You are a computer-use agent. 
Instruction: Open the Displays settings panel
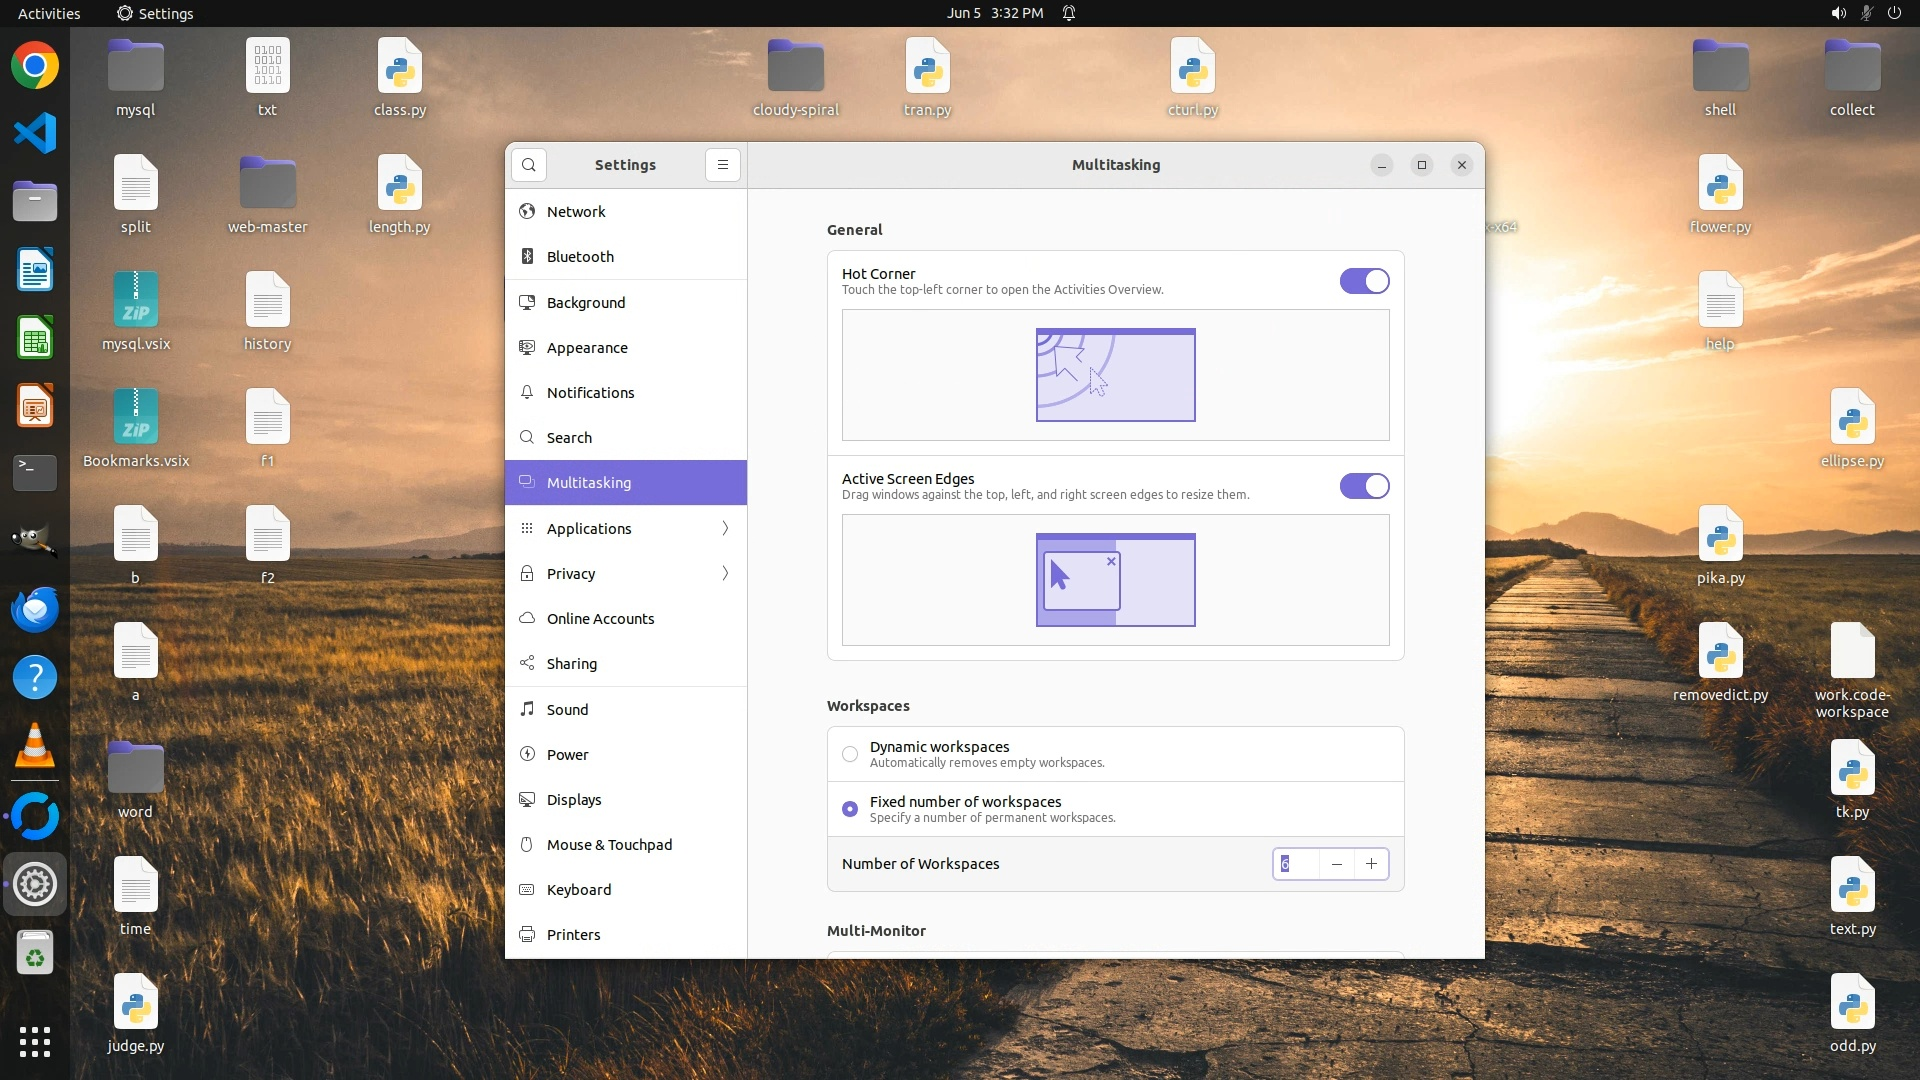[x=574, y=800]
